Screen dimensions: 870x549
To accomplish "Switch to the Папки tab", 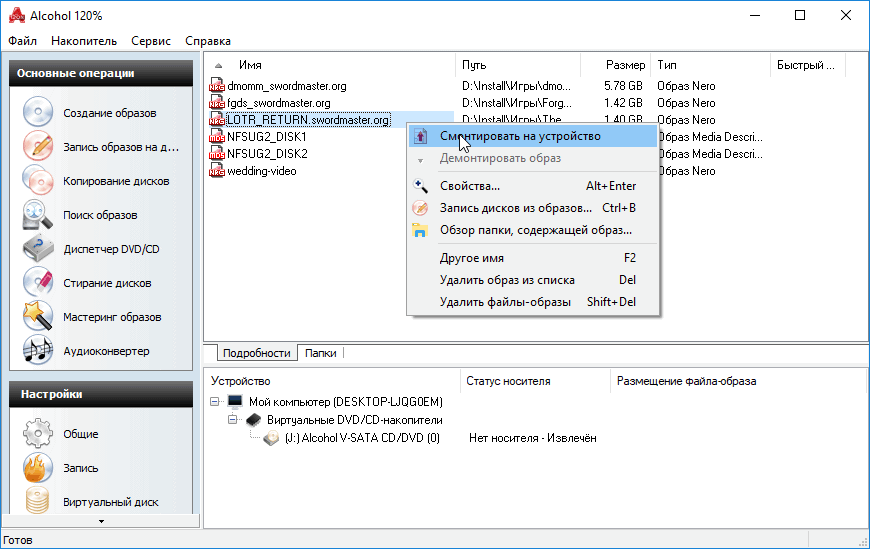I will [x=320, y=353].
